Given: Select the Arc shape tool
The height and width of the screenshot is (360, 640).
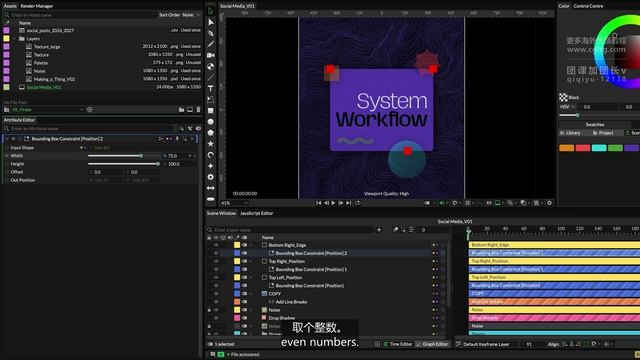Looking at the screenshot, I should [x=211, y=155].
